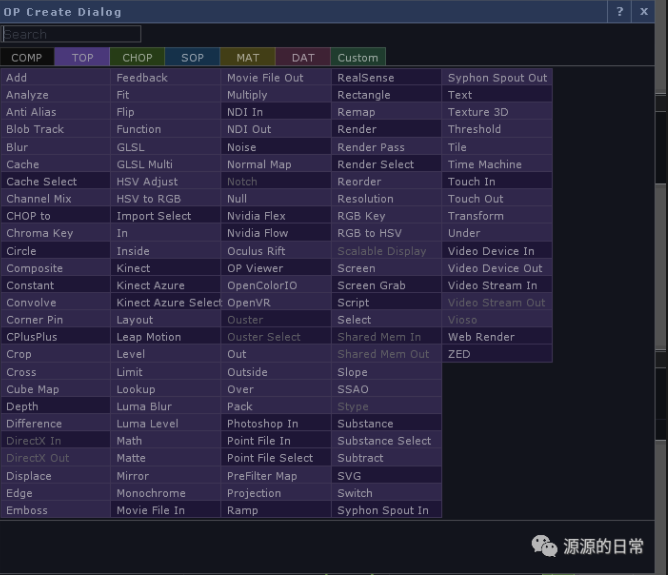The image size is (668, 575).
Task: Choose the Crop operator
Action: (x=55, y=354)
